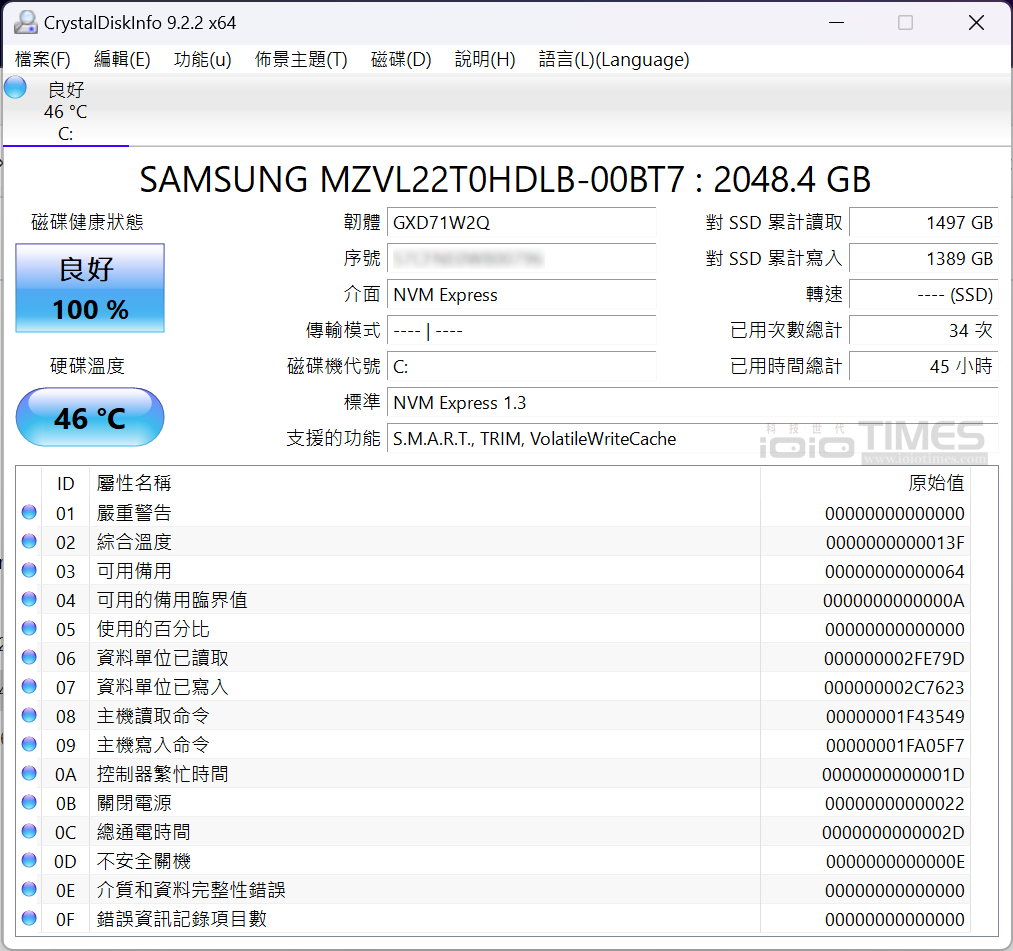Select the C: drive tab showing 良好 46 °C
The height and width of the screenshot is (951, 1013).
[x=66, y=111]
